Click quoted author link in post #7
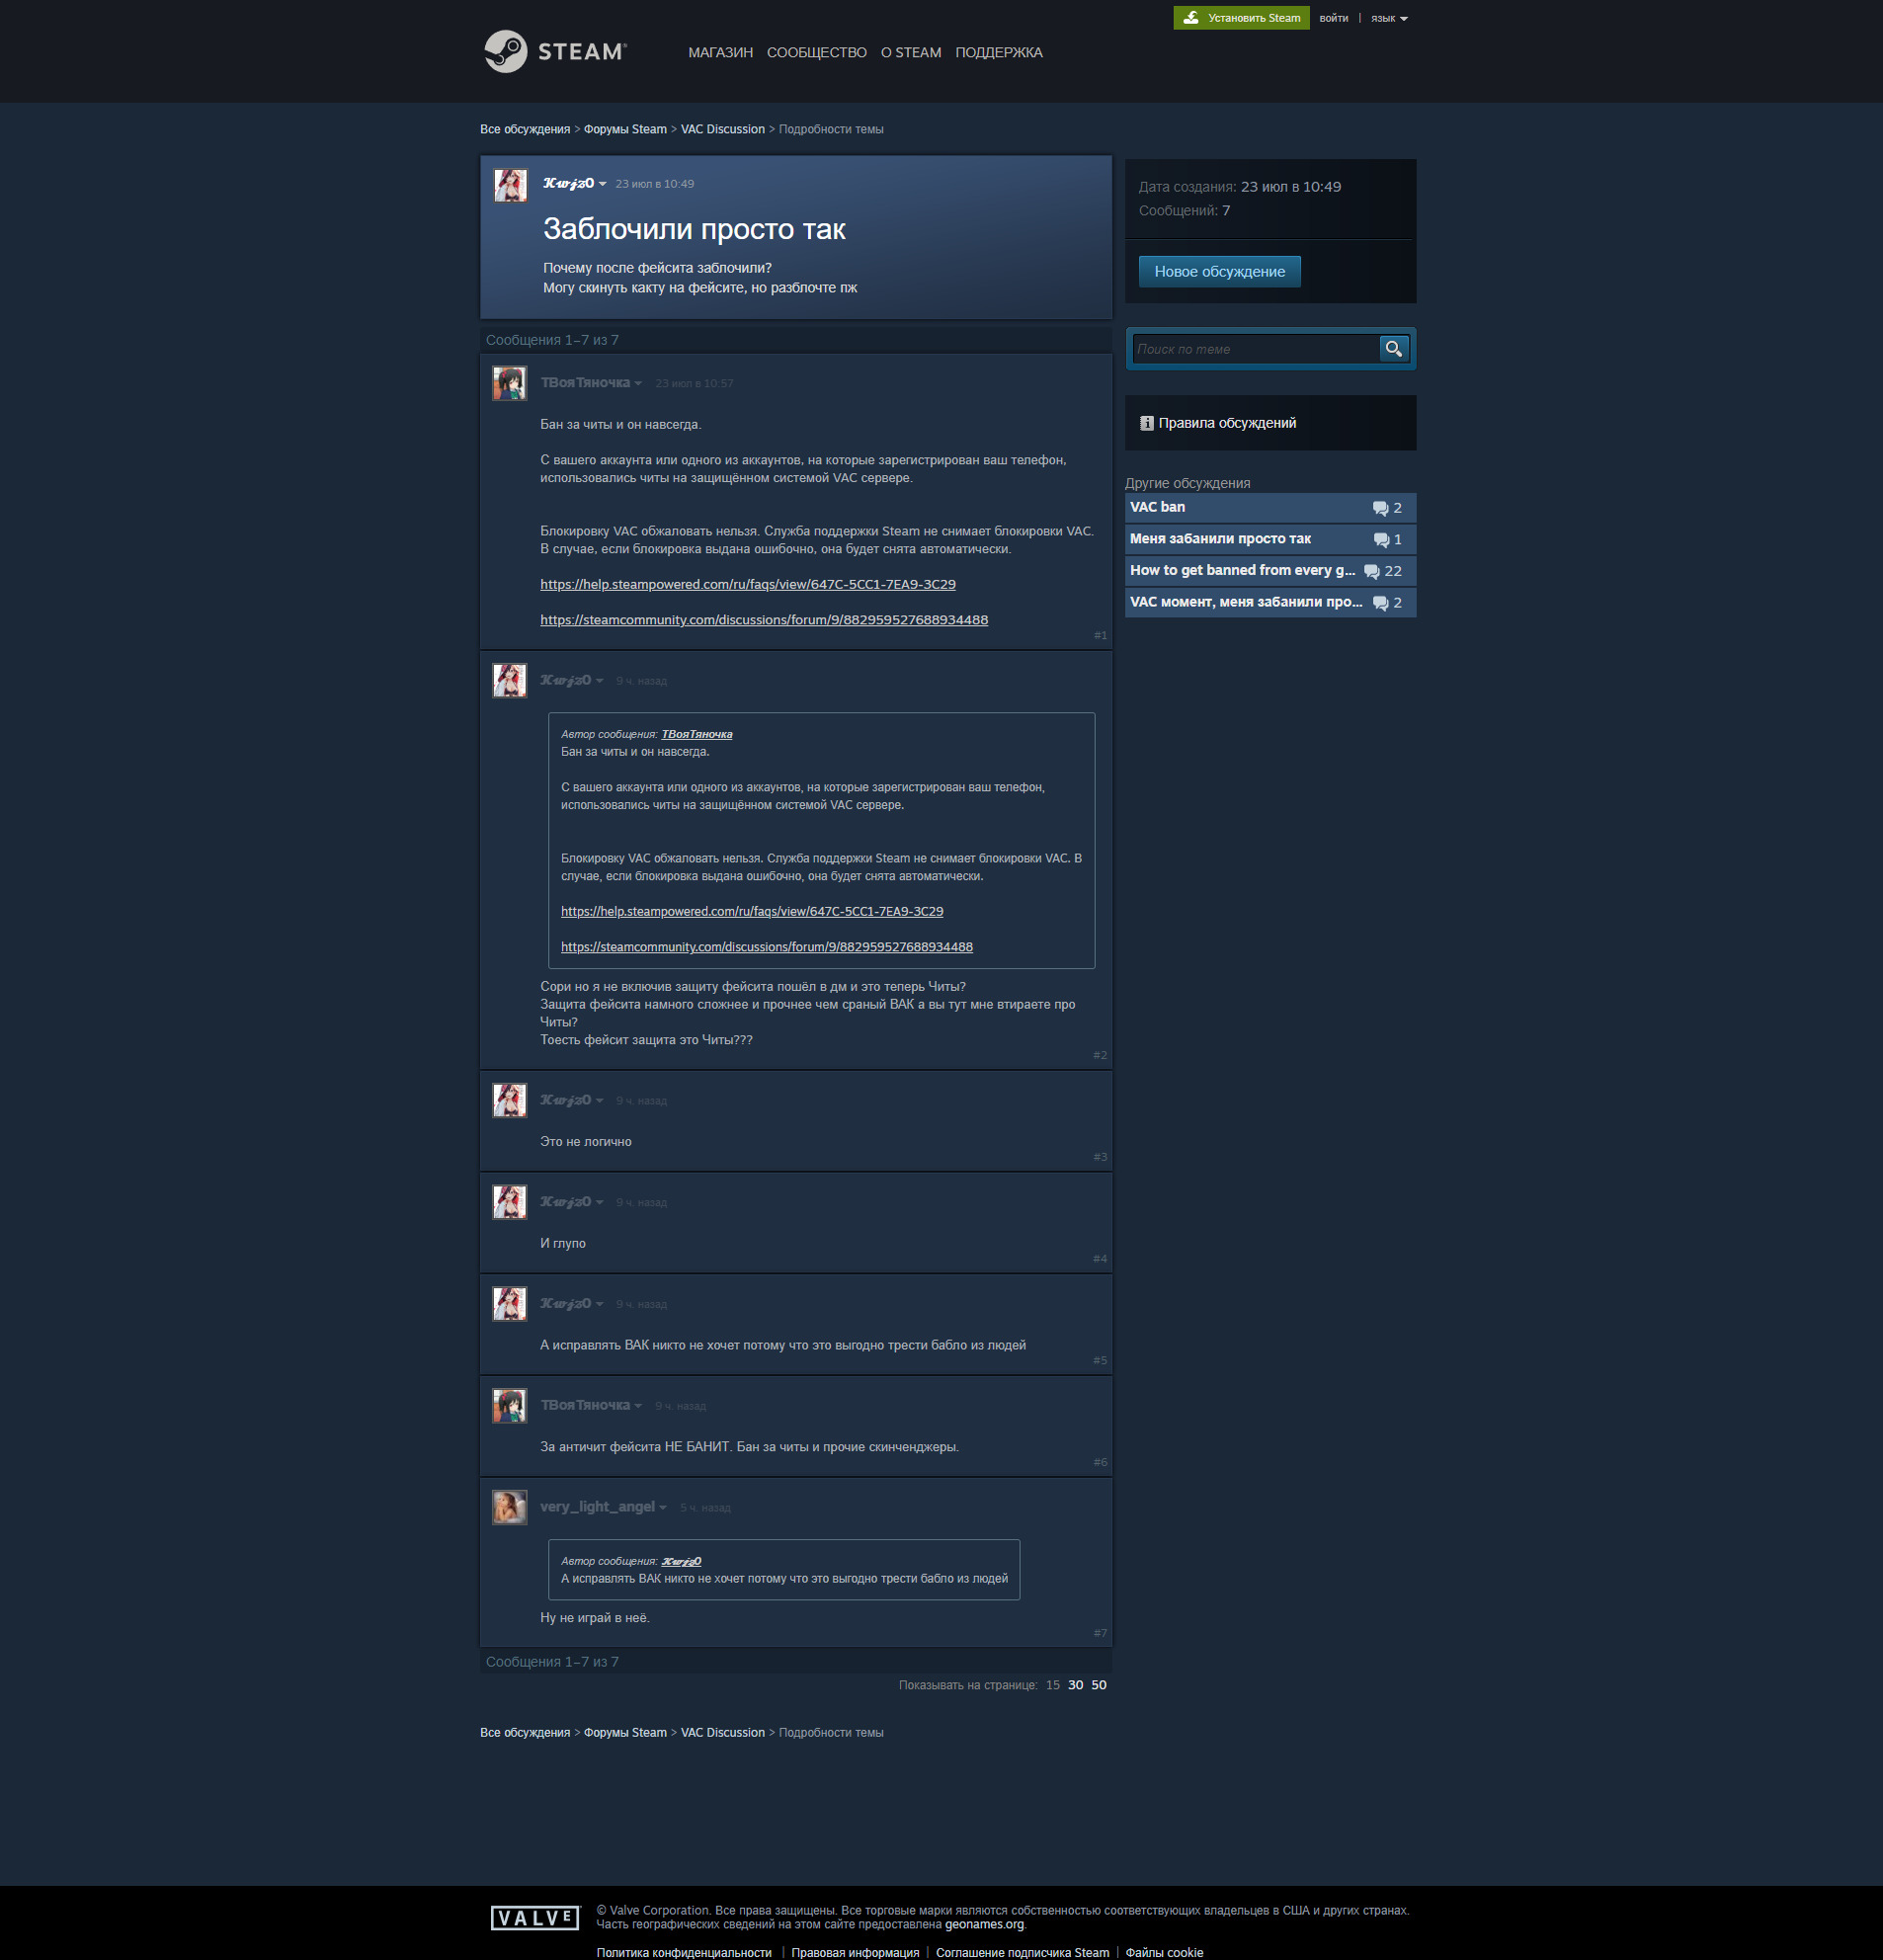The height and width of the screenshot is (1960, 1883). tap(681, 1561)
